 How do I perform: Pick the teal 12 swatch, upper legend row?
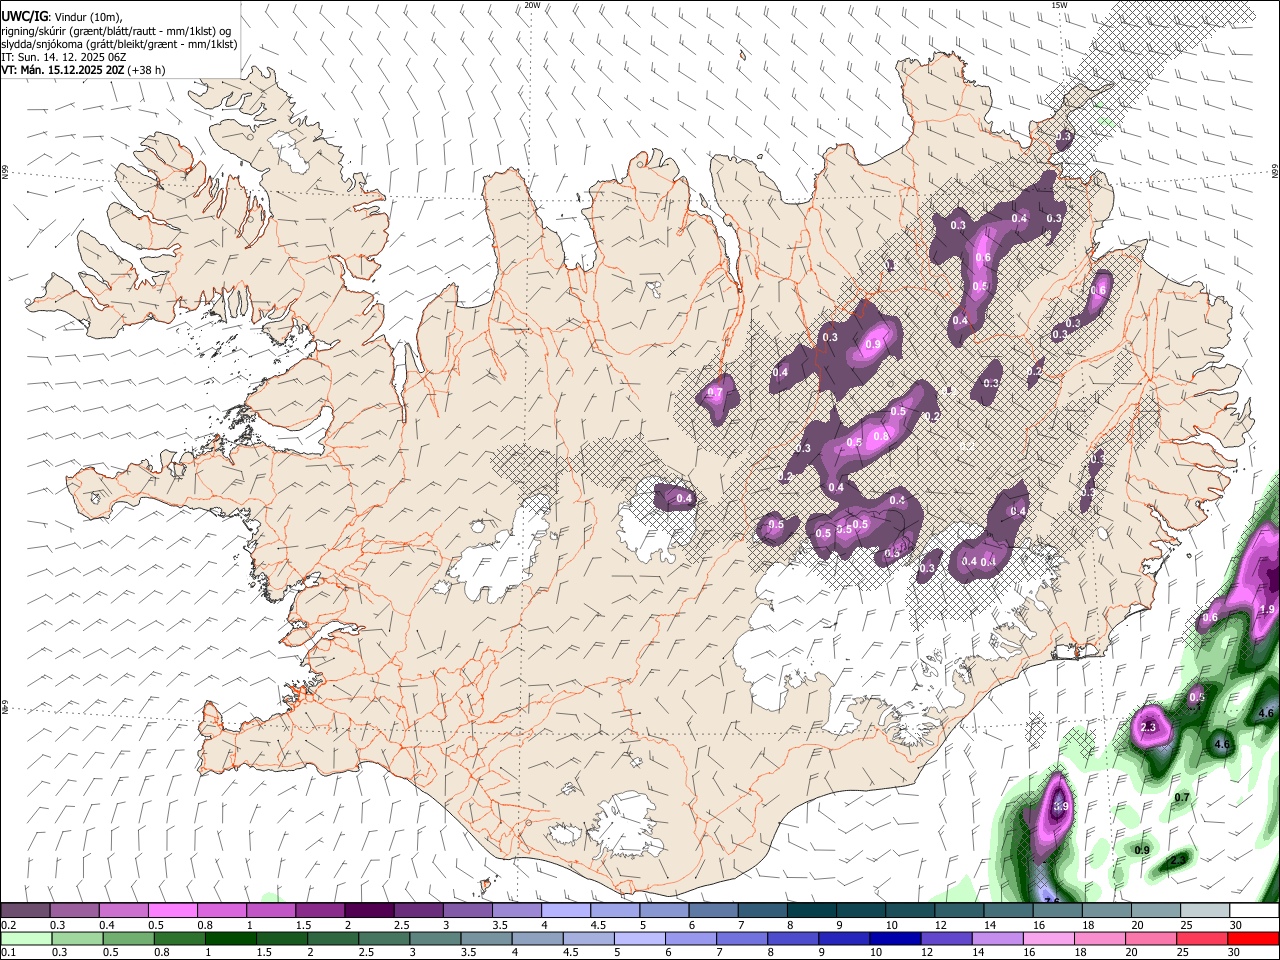(x=957, y=910)
